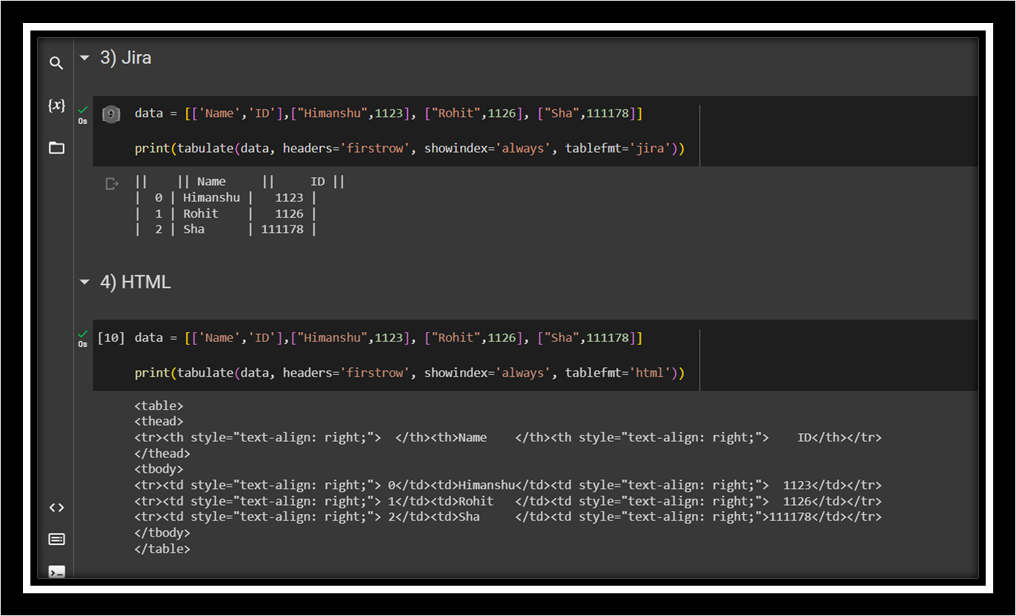
Task: Open the terminal from the sidebar
Action: pos(56,572)
